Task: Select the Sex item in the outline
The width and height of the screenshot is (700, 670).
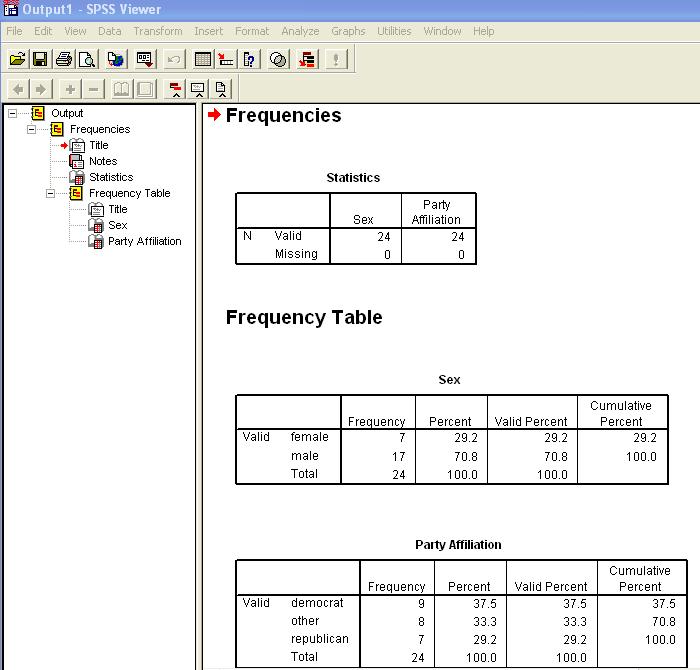Action: tap(118, 225)
